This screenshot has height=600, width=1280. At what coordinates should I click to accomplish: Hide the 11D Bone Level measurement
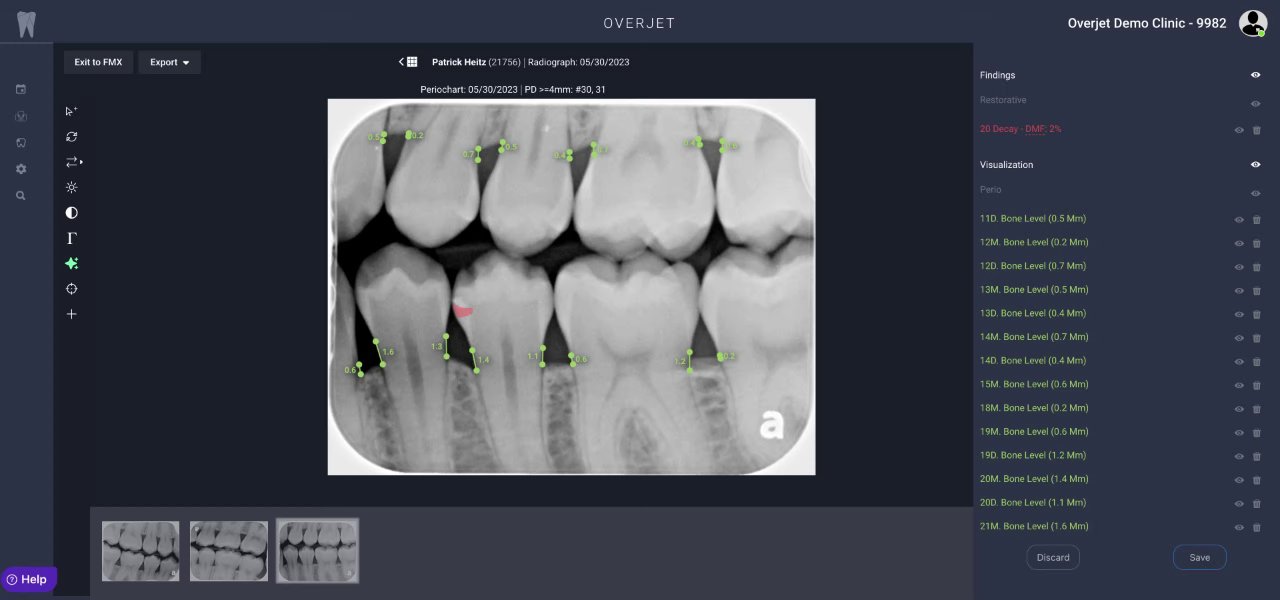click(1239, 219)
